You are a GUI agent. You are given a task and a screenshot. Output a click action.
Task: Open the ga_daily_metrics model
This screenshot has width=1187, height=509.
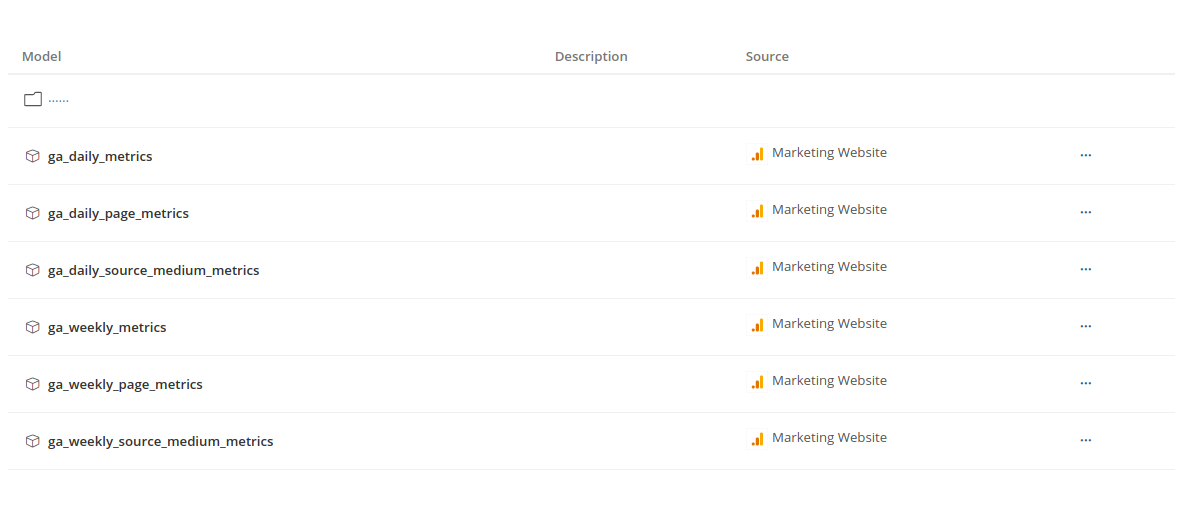point(100,157)
